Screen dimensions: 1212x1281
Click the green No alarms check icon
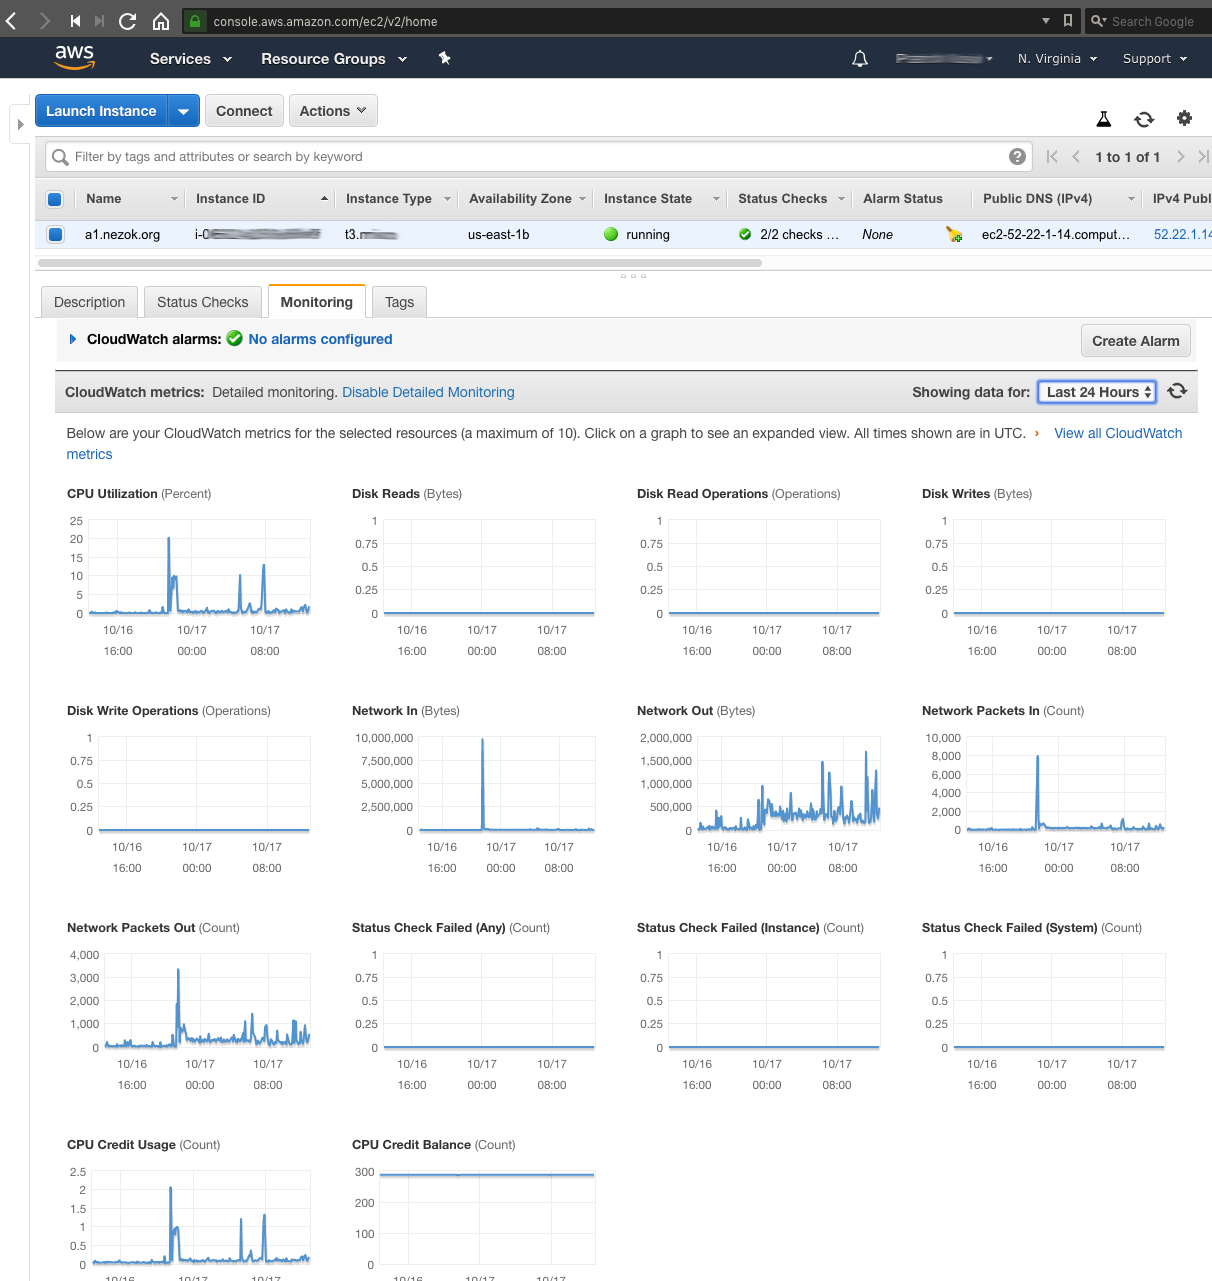[234, 338]
